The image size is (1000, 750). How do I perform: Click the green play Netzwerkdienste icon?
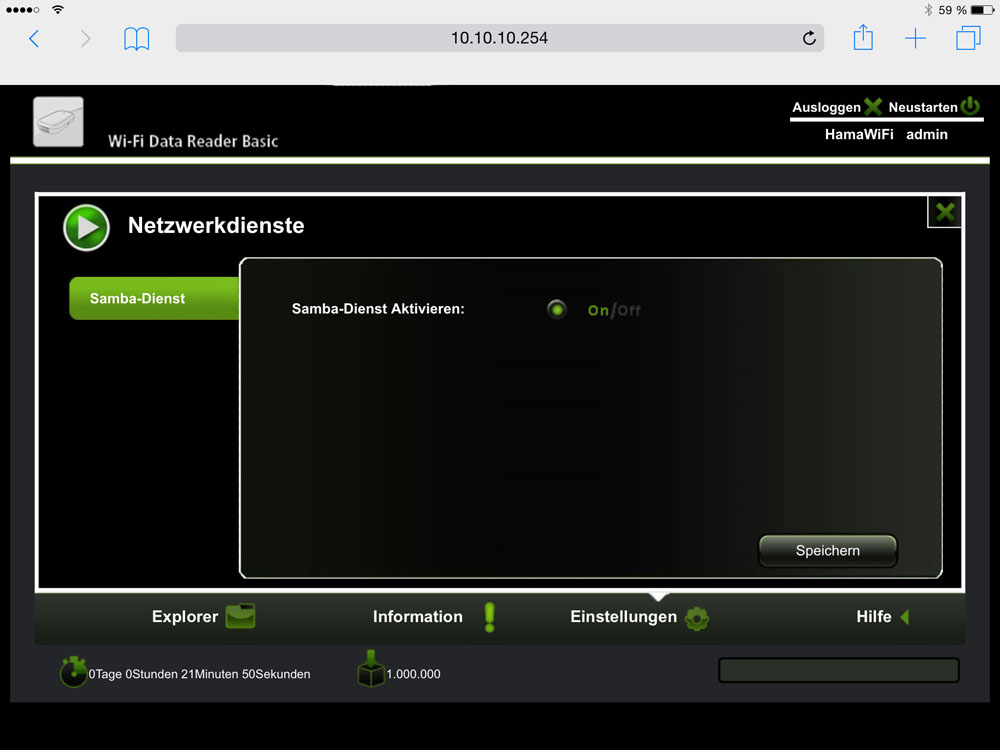coord(86,227)
